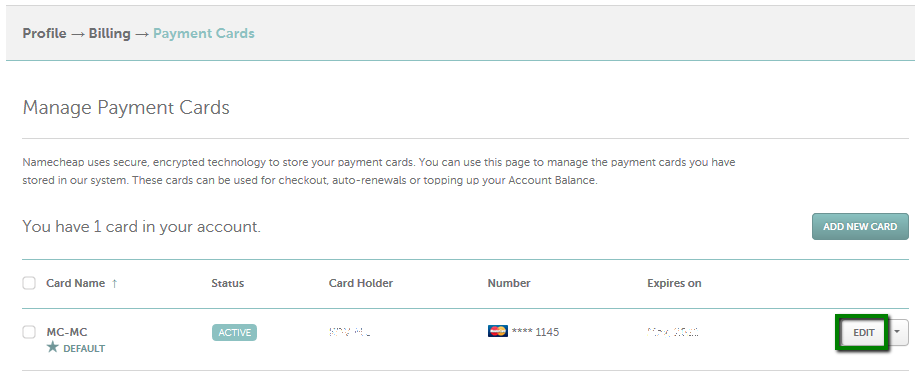Tick the select-all checkbox in table header
915x375 pixels.
[x=29, y=283]
